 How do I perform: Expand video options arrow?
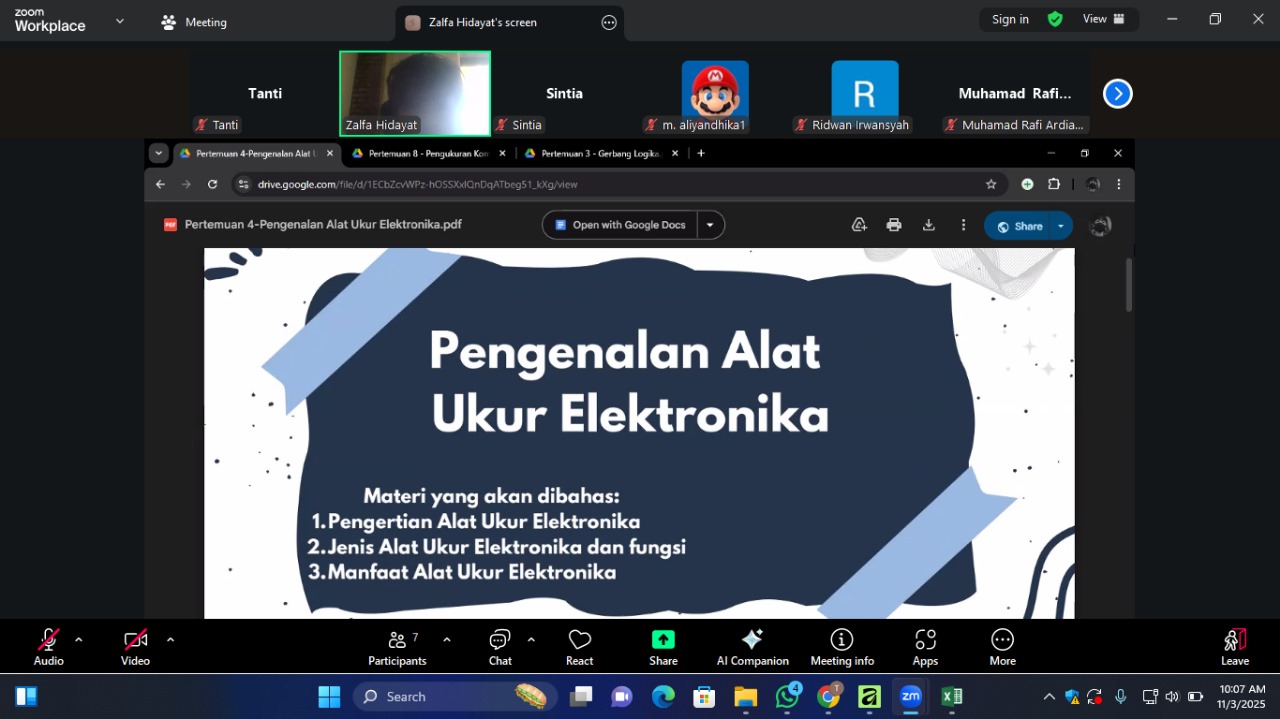pyautogui.click(x=170, y=640)
